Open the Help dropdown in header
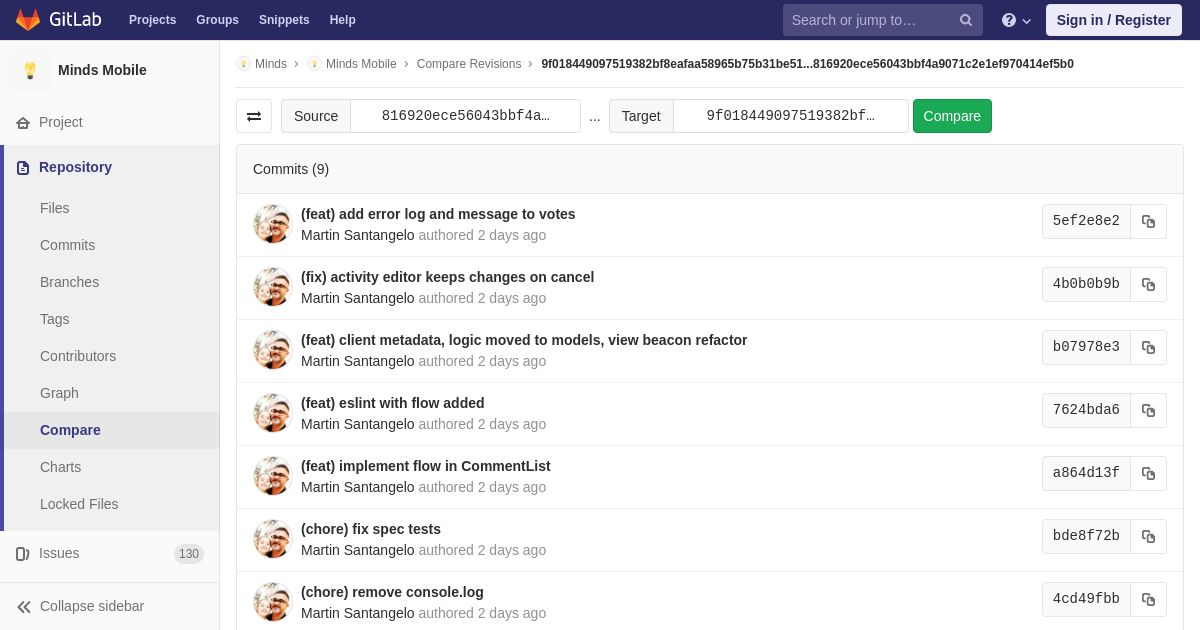This screenshot has width=1200, height=630. tap(1016, 20)
